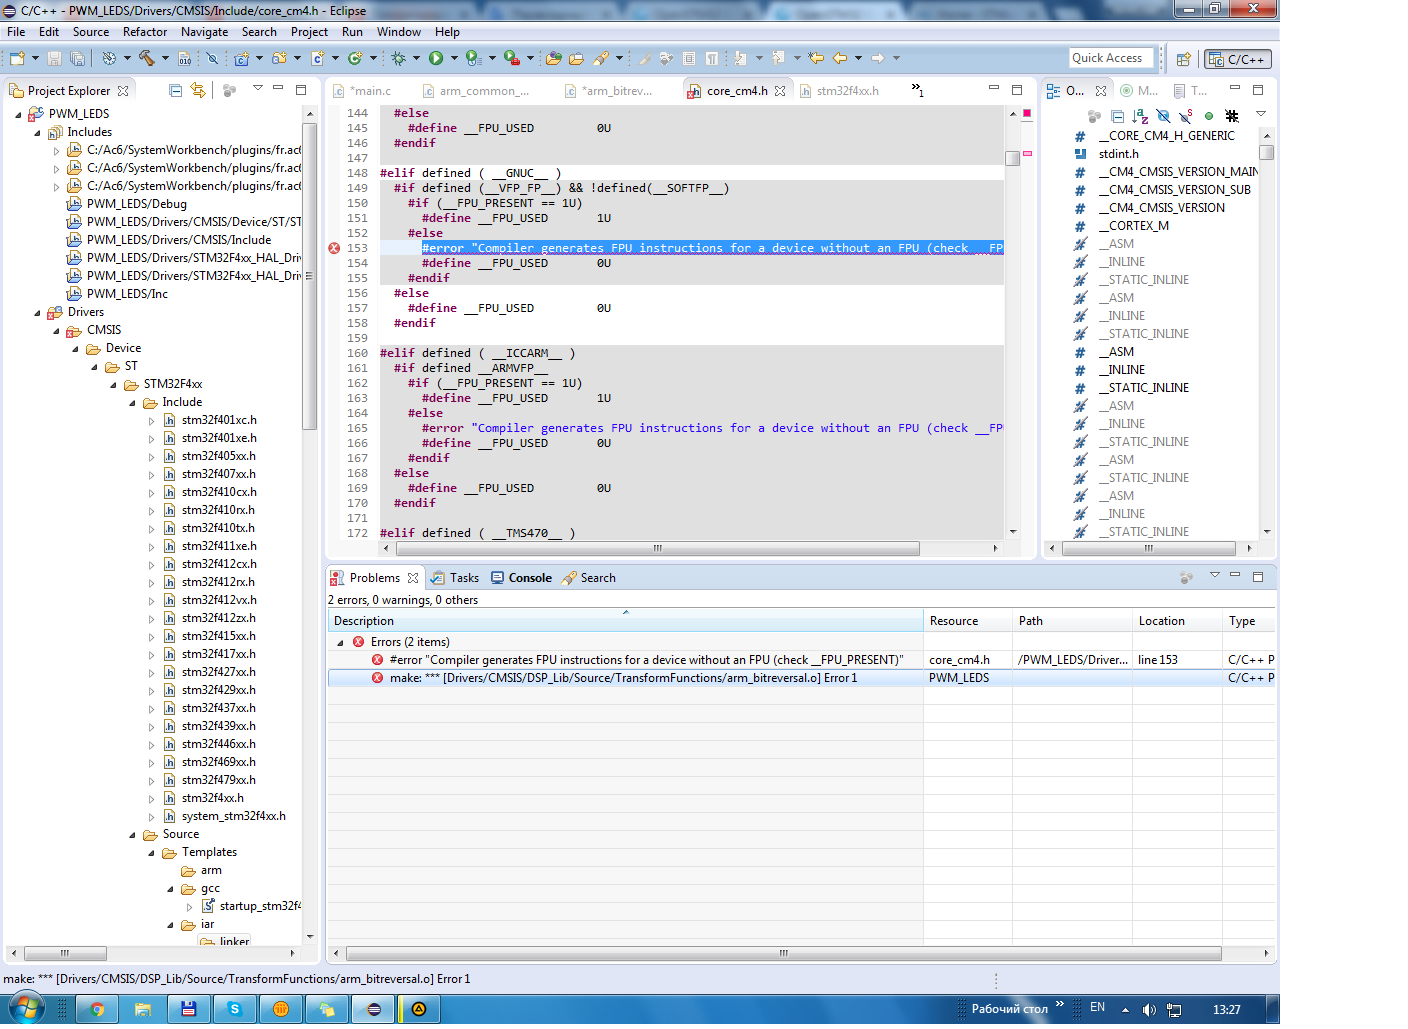The height and width of the screenshot is (1029, 1408).
Task: Select the C/C++ perspective button
Action: [1237, 59]
